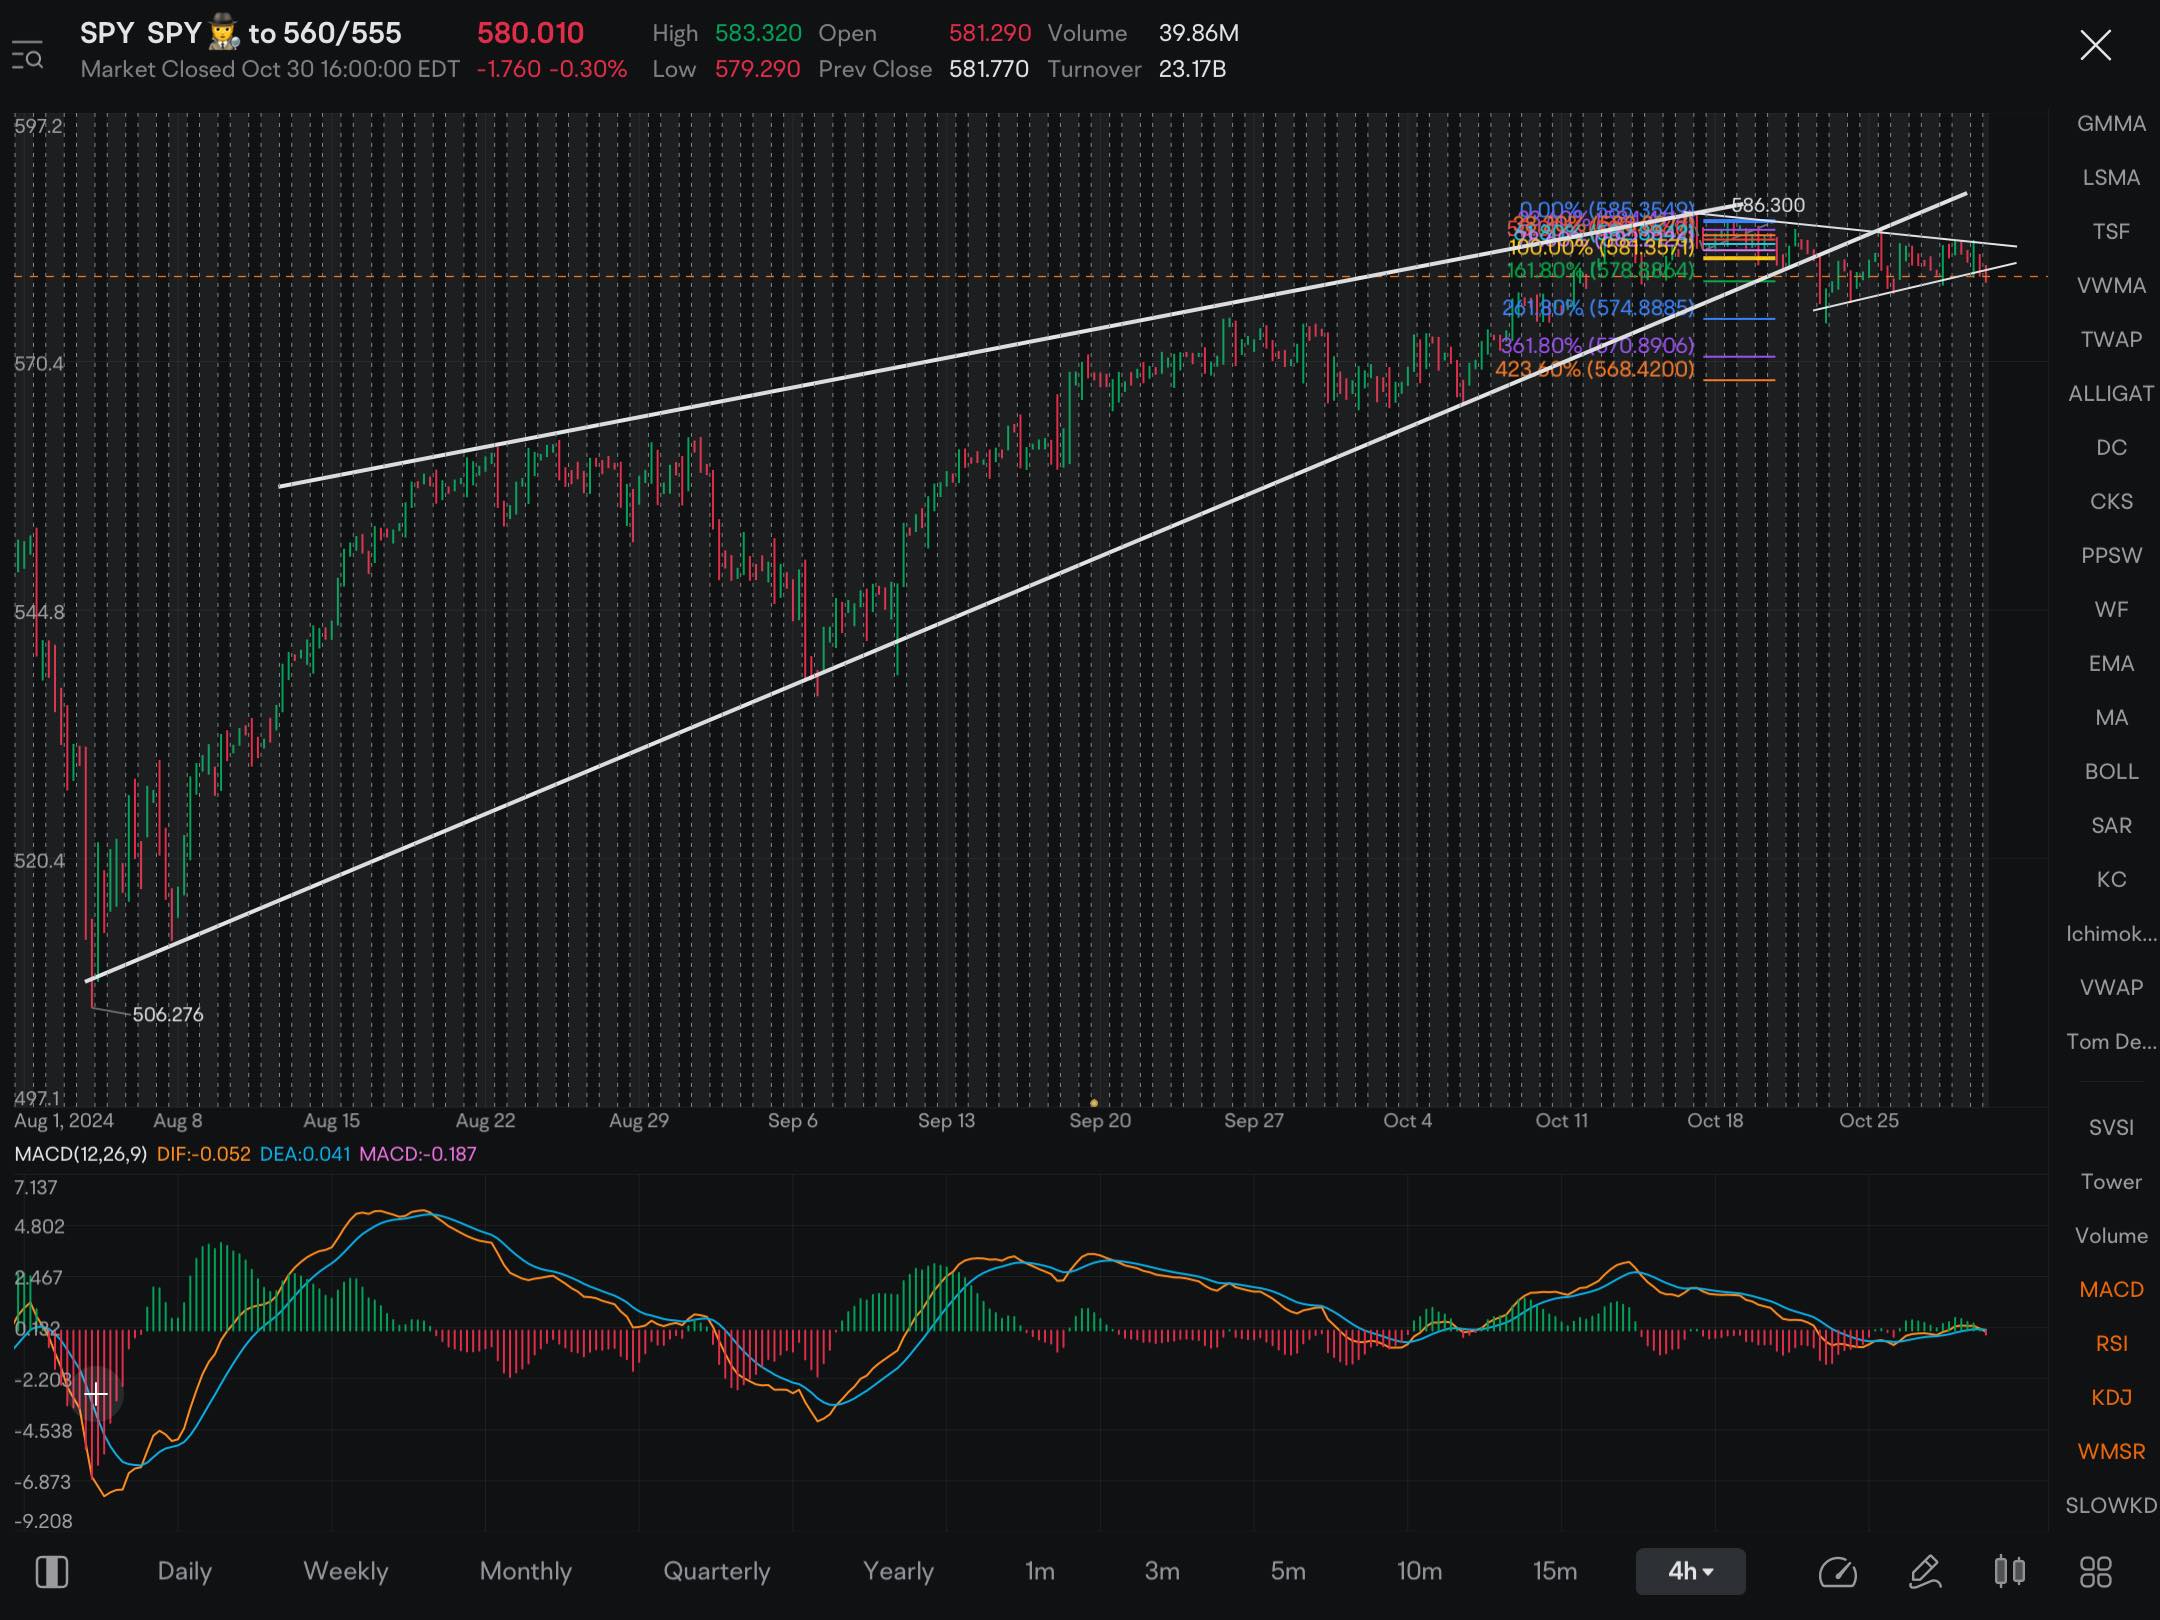Enable the SVSI sub-indicator
The image size is (2160, 1620).
(2111, 1128)
